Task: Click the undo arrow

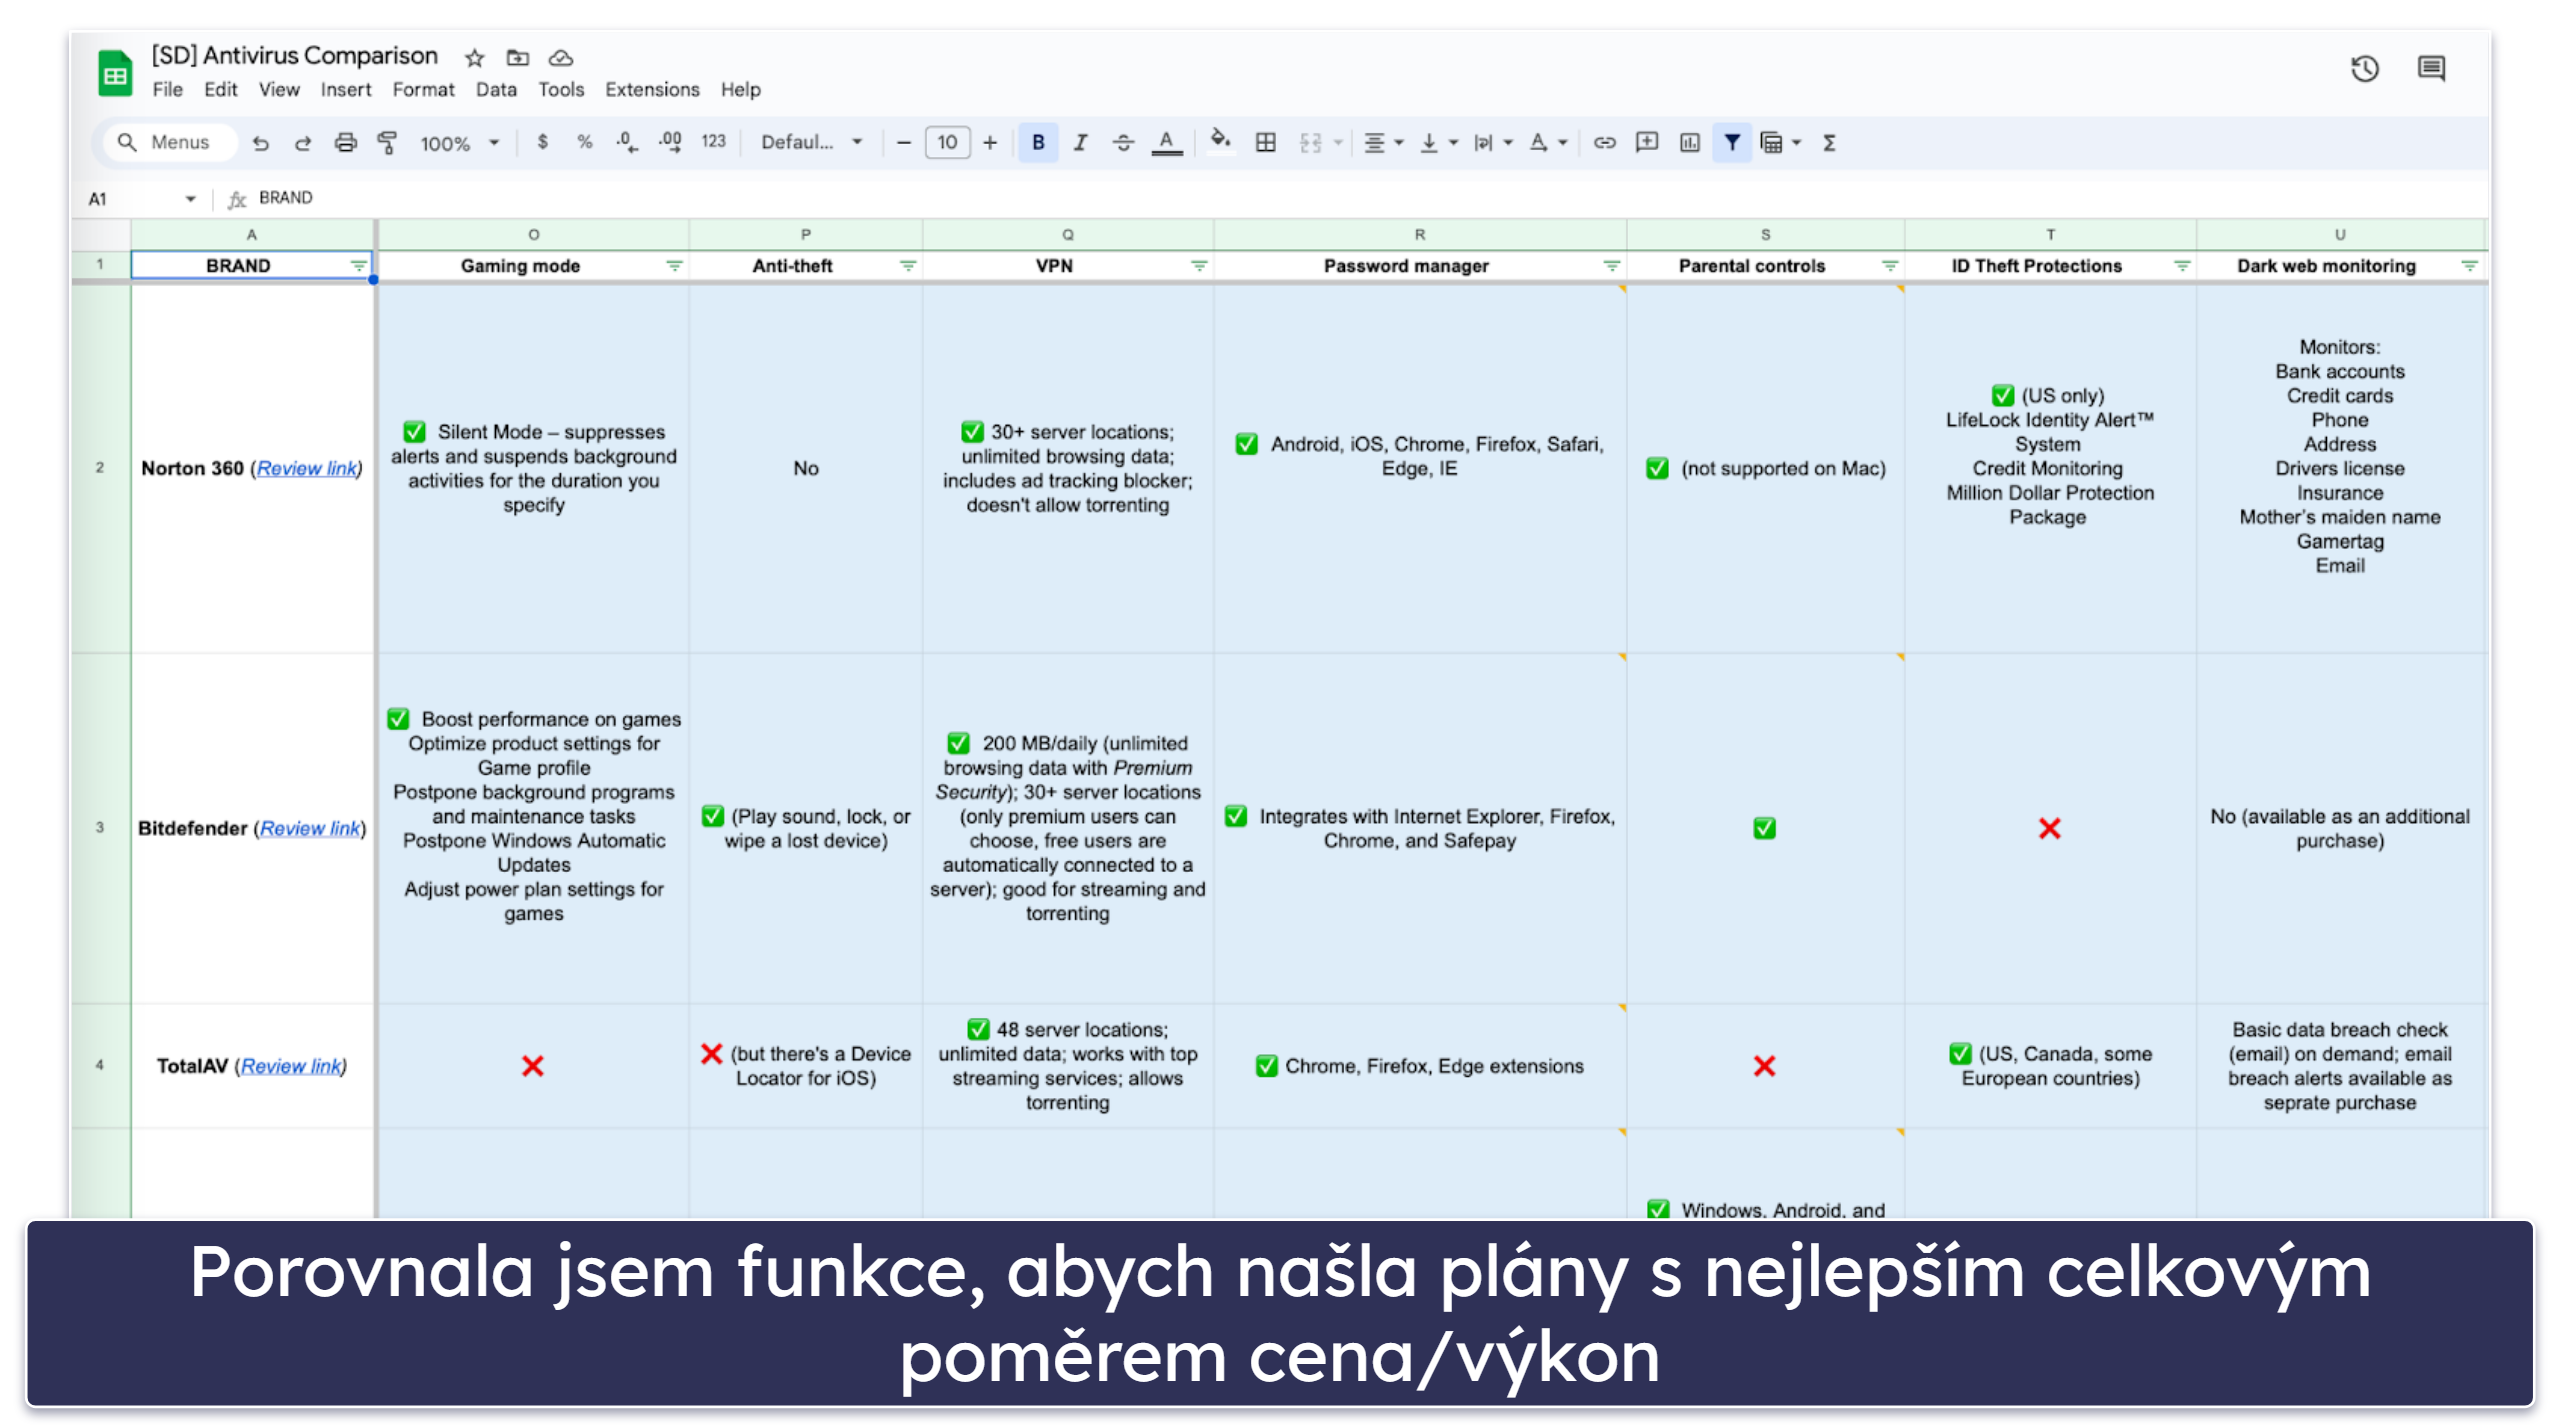Action: click(261, 143)
